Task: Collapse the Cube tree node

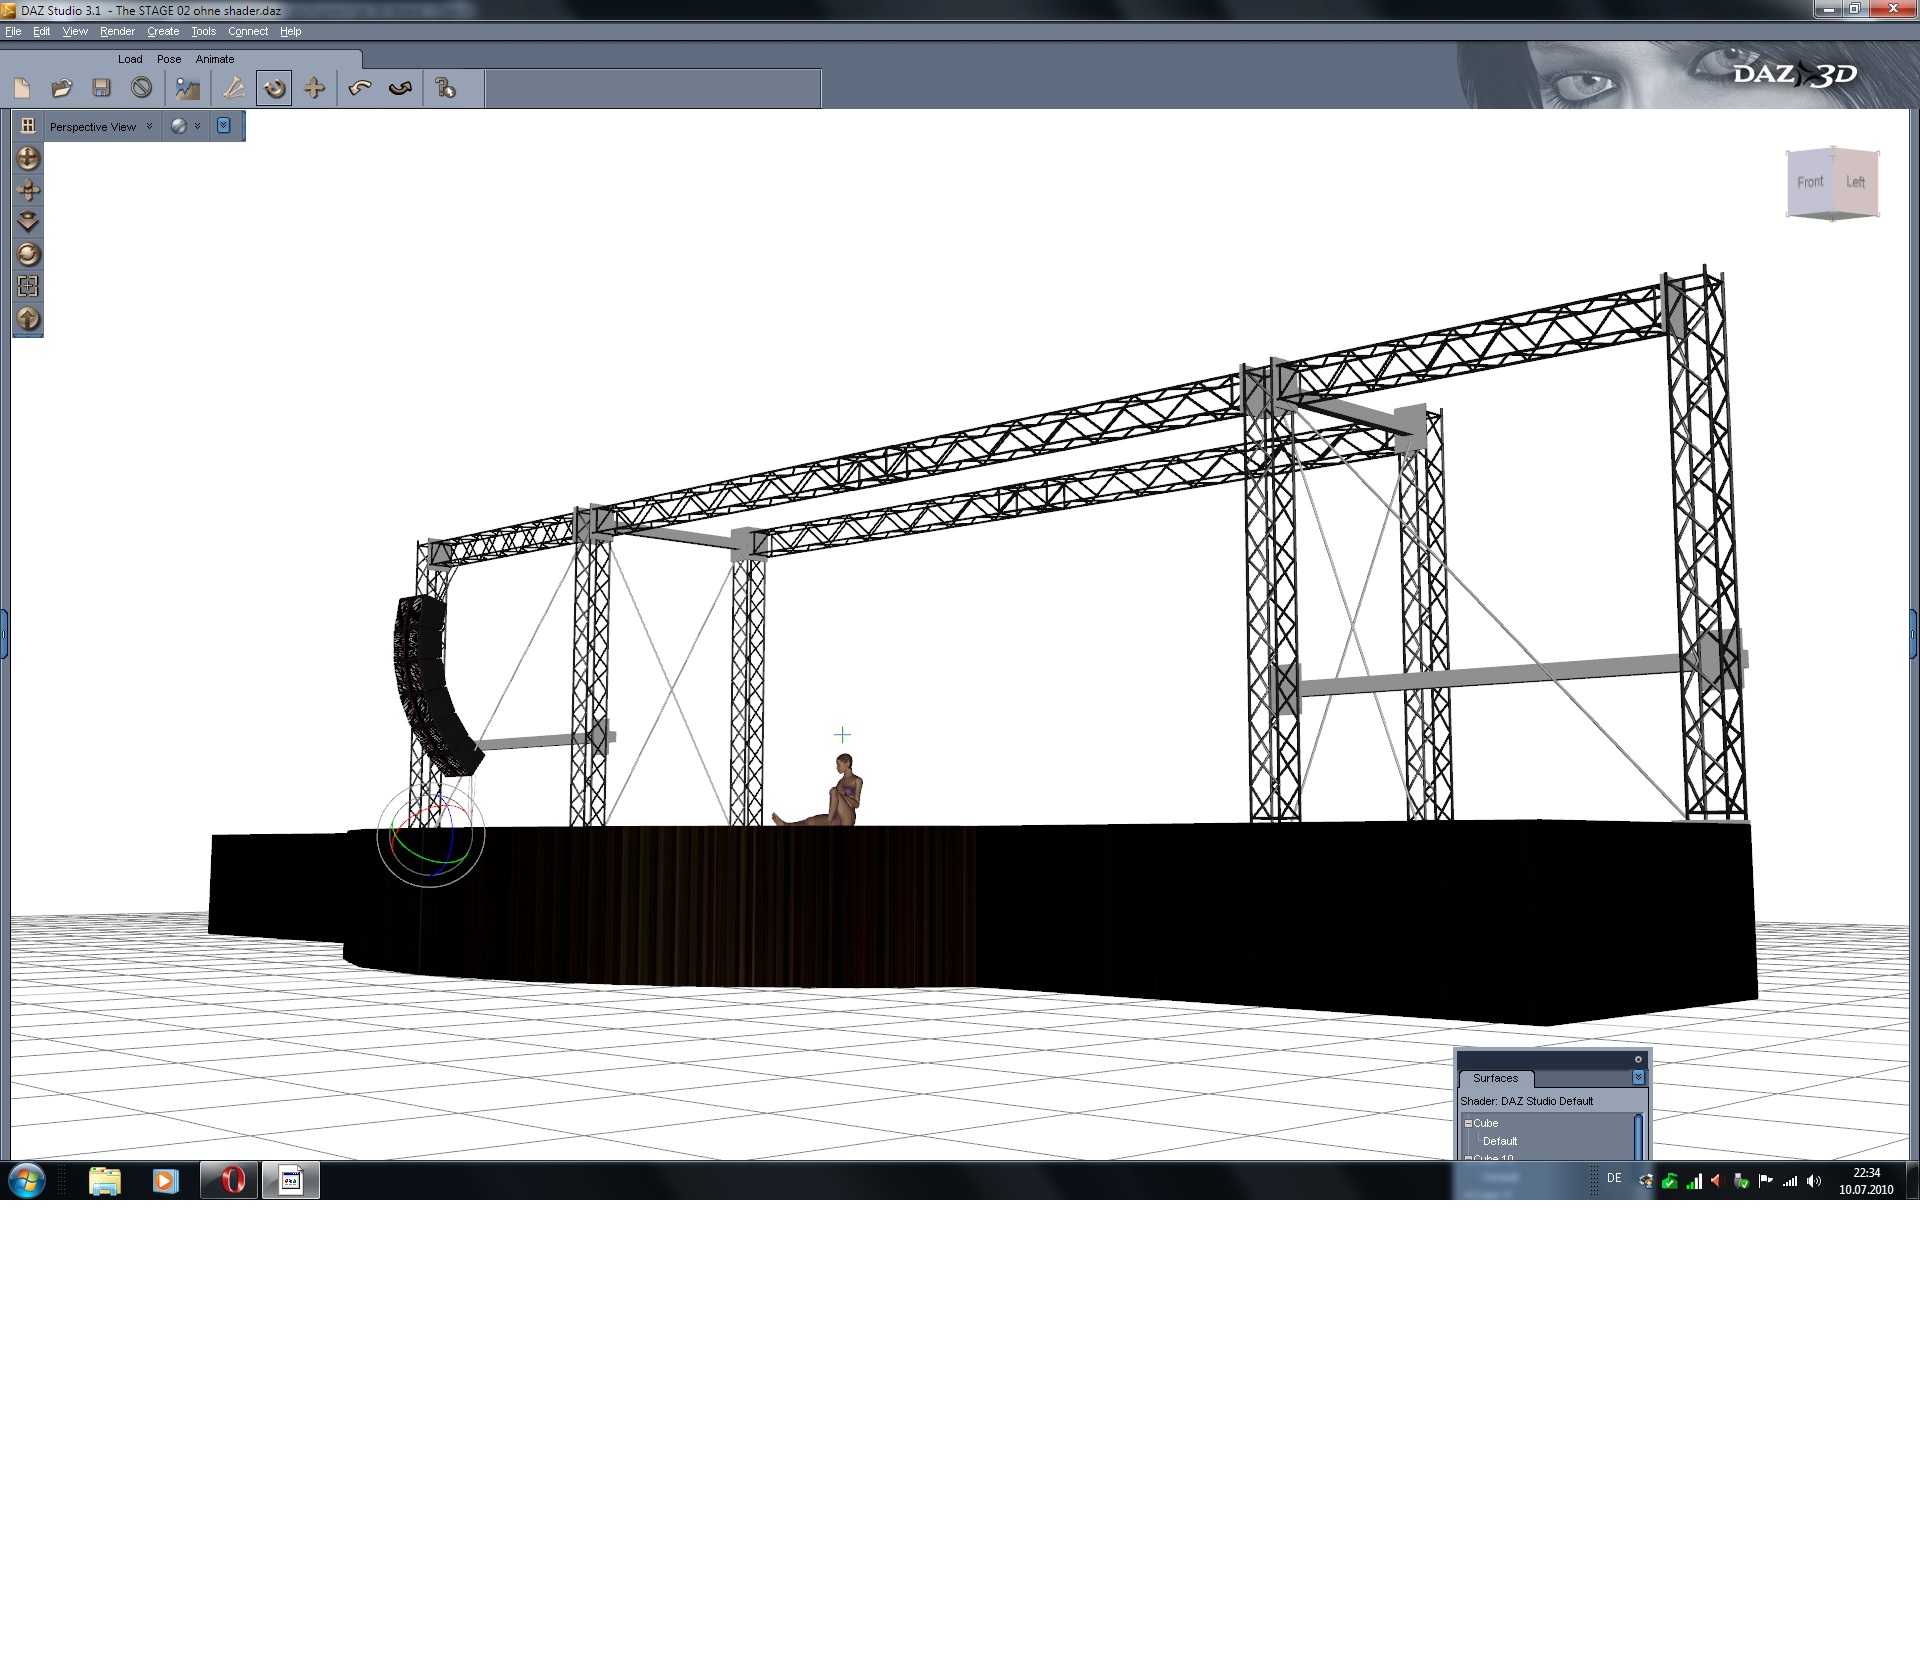Action: 1468,1123
